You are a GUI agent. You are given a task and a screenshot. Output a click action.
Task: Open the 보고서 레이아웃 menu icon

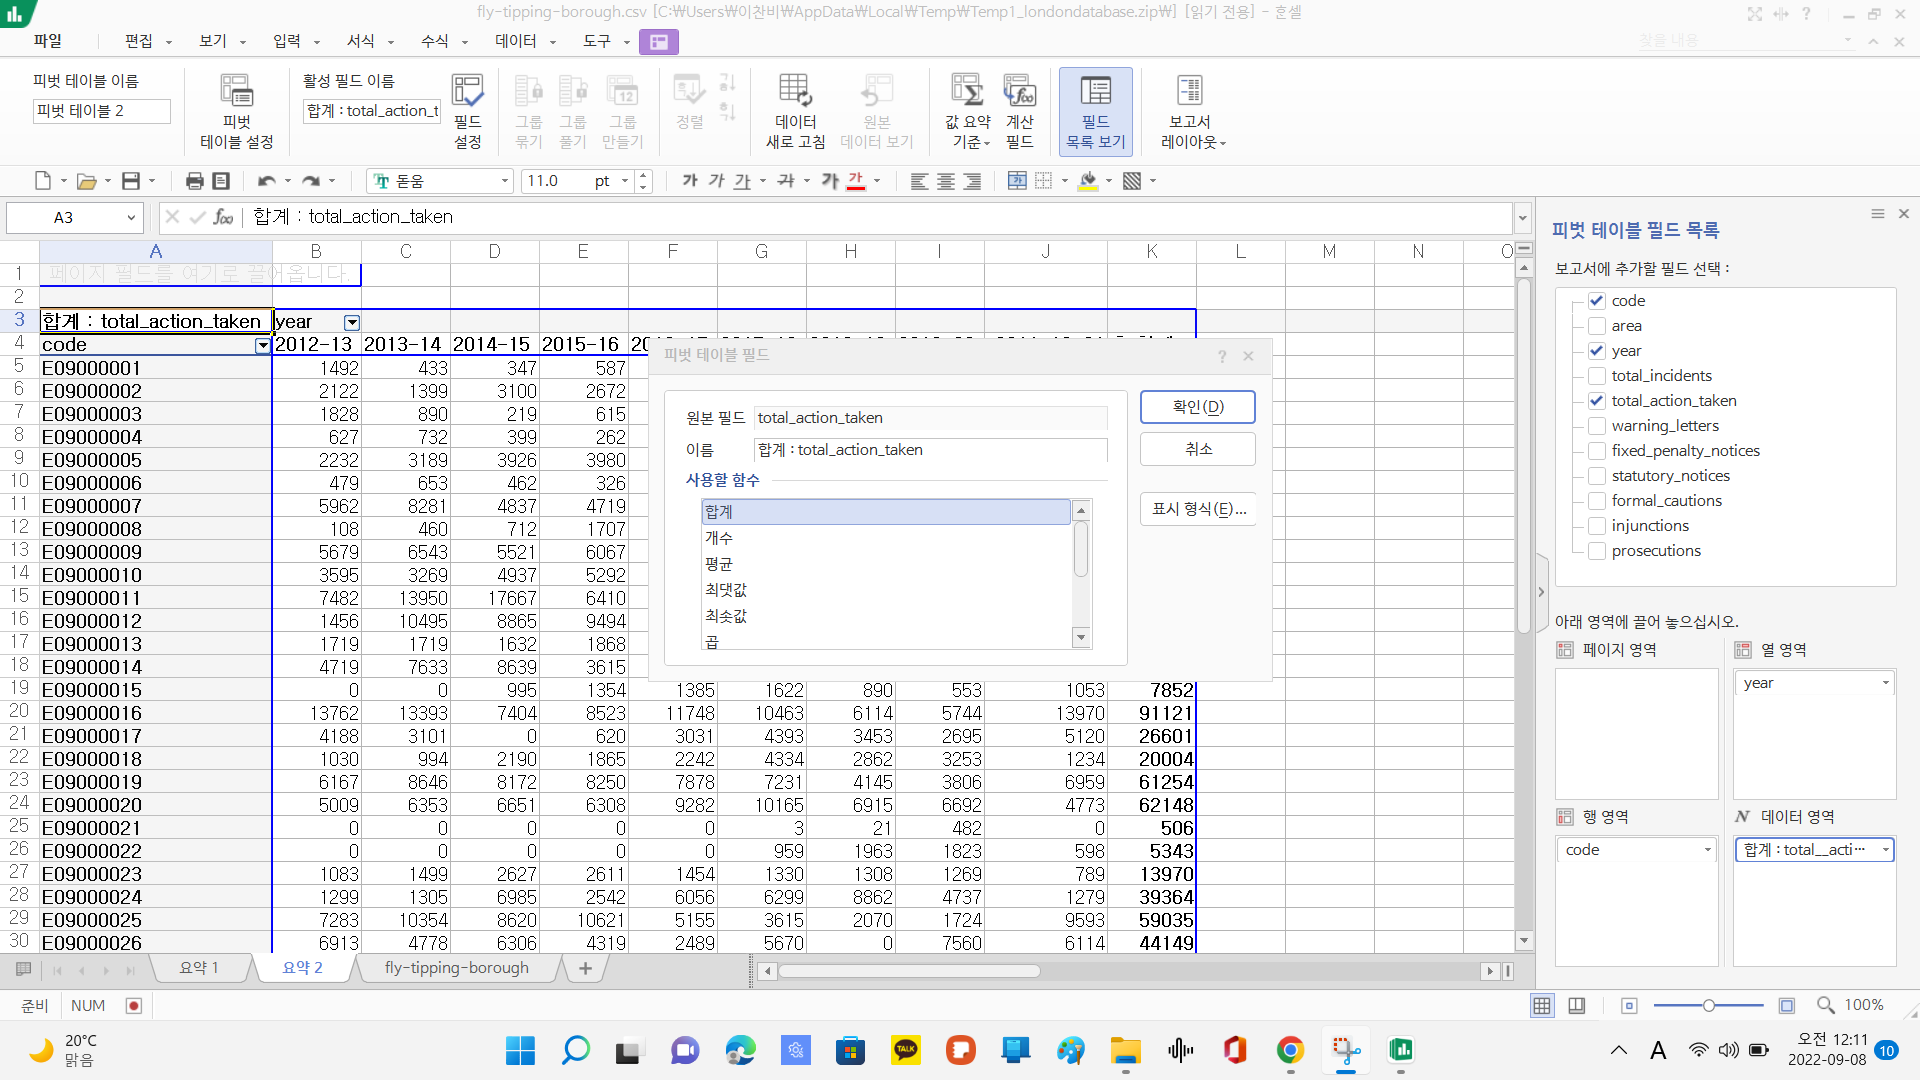1189,92
